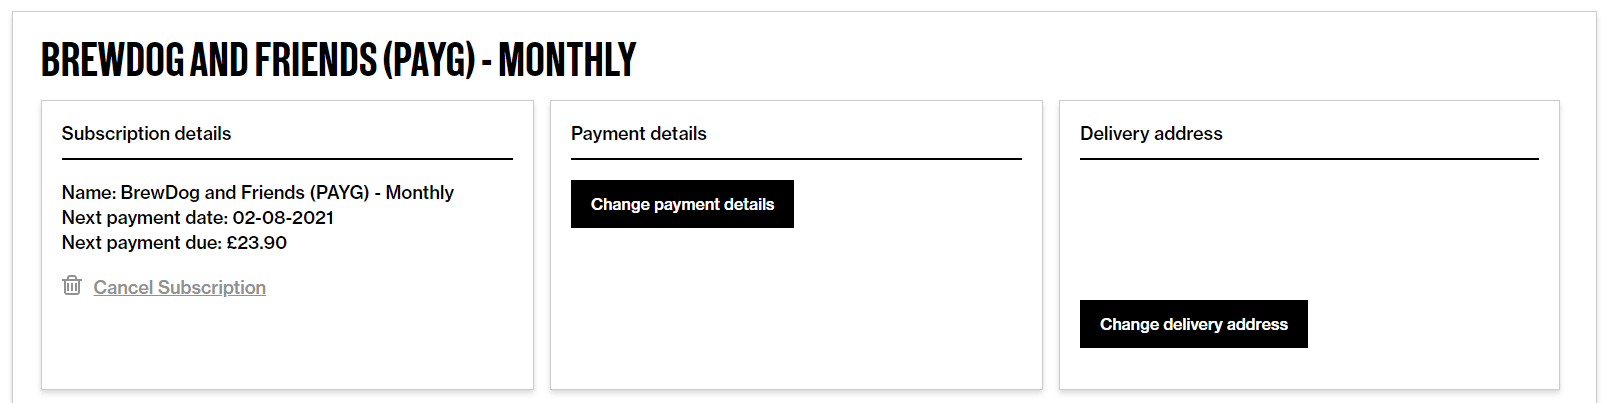Click the divider line under Subscription details
The width and height of the screenshot is (1610, 403).
coord(287,158)
